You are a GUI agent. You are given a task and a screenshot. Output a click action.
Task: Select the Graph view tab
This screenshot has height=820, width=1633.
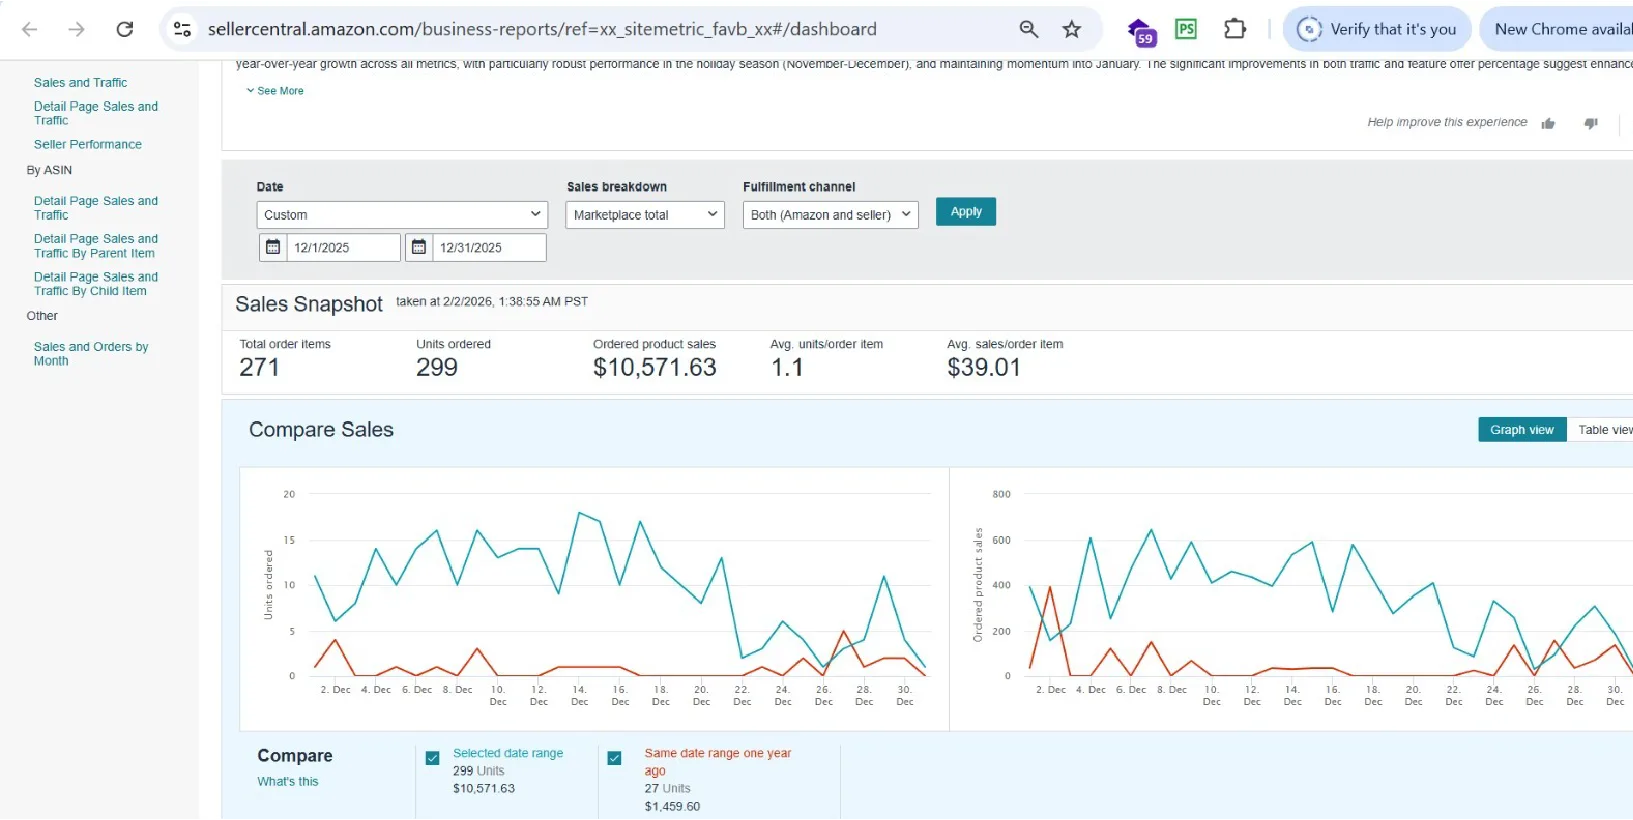point(1521,430)
